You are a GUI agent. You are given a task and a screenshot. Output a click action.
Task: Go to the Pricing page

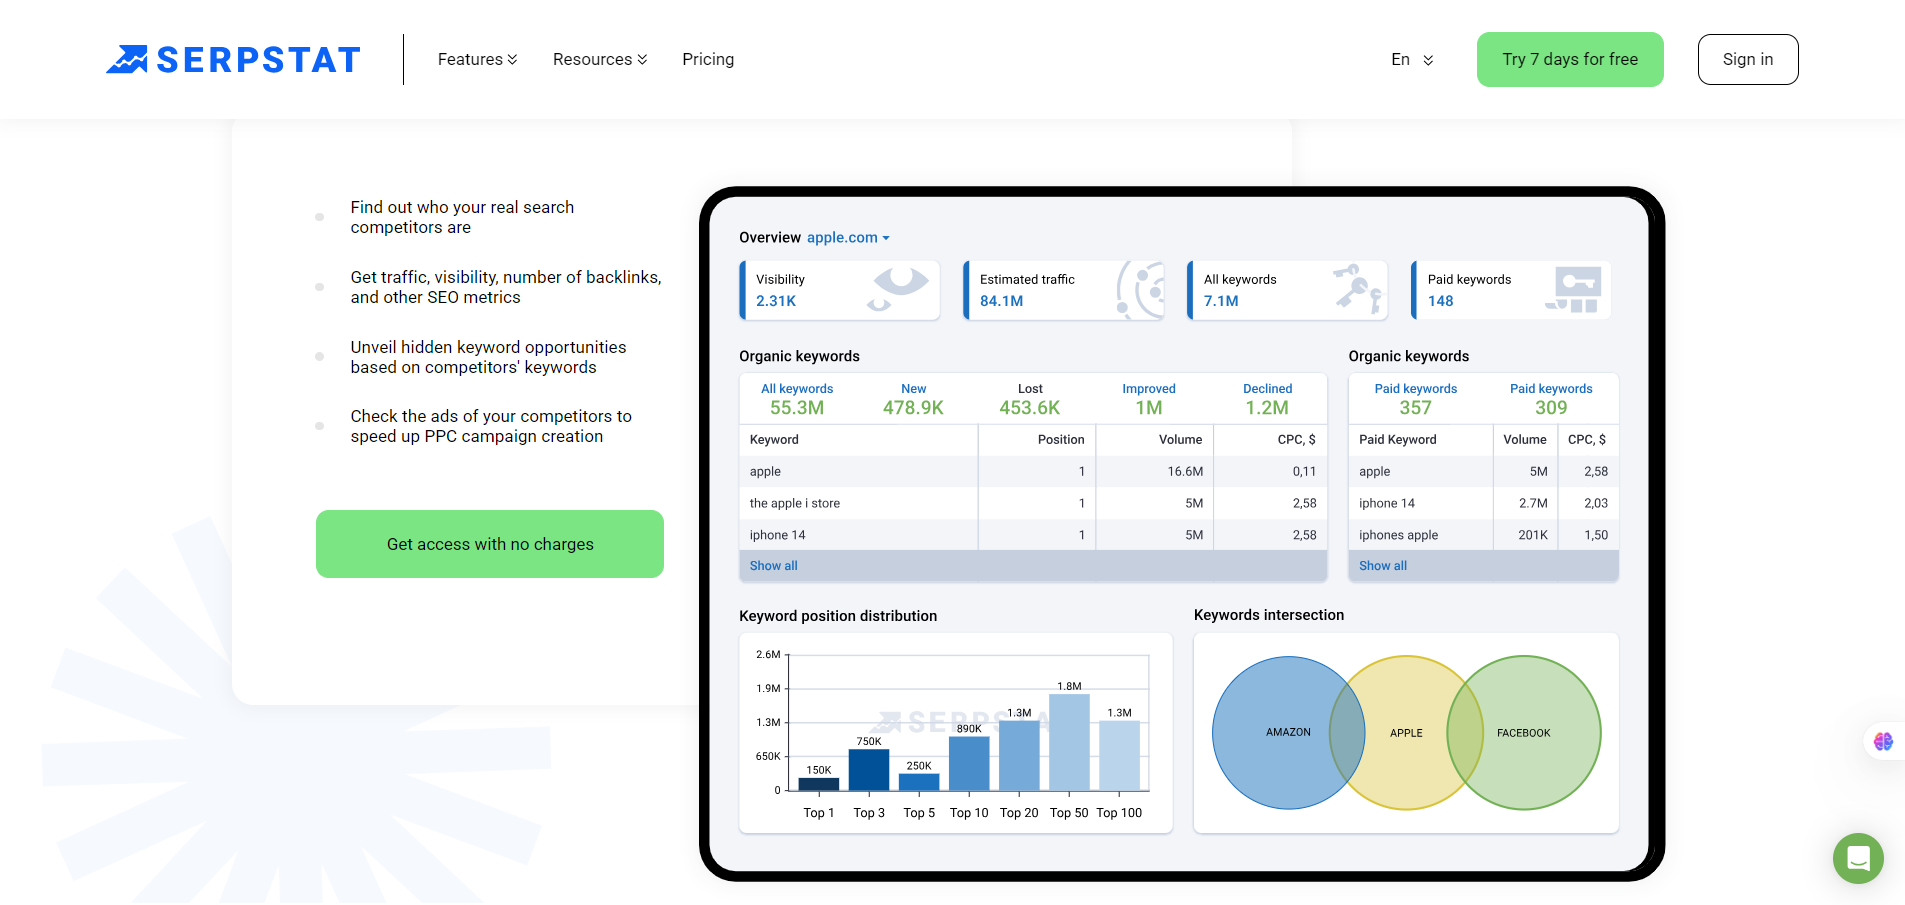coord(708,59)
